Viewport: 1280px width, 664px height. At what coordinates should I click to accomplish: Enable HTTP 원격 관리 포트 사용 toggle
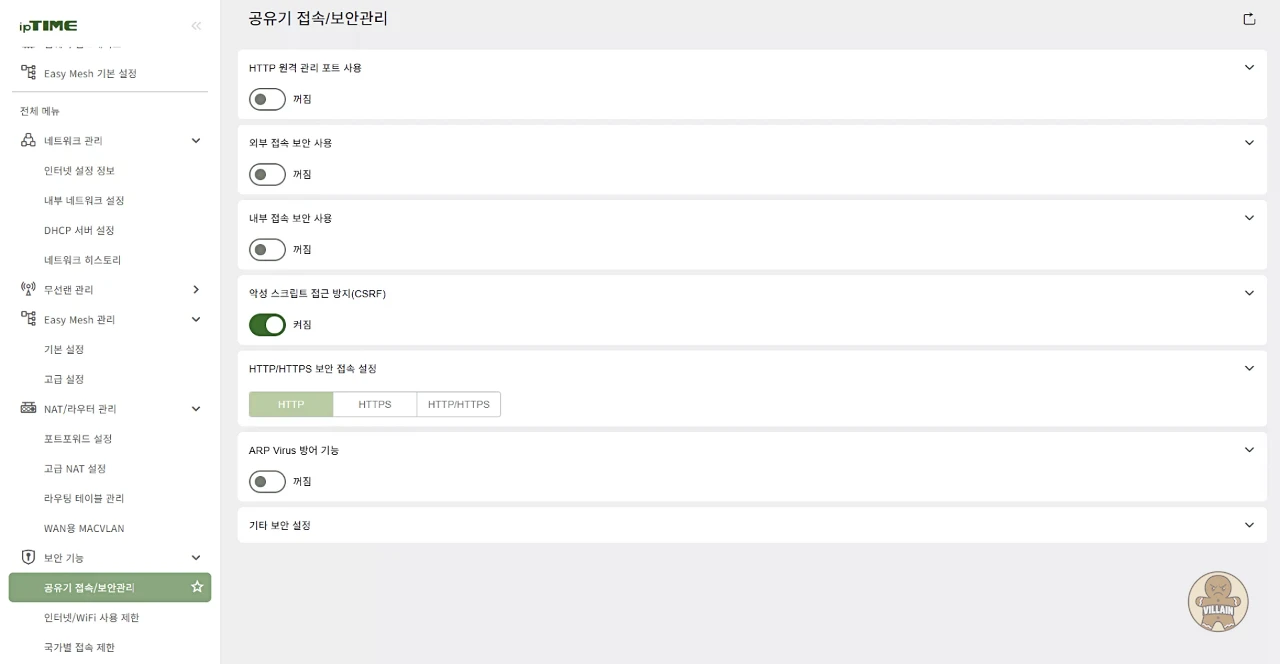[x=267, y=99]
